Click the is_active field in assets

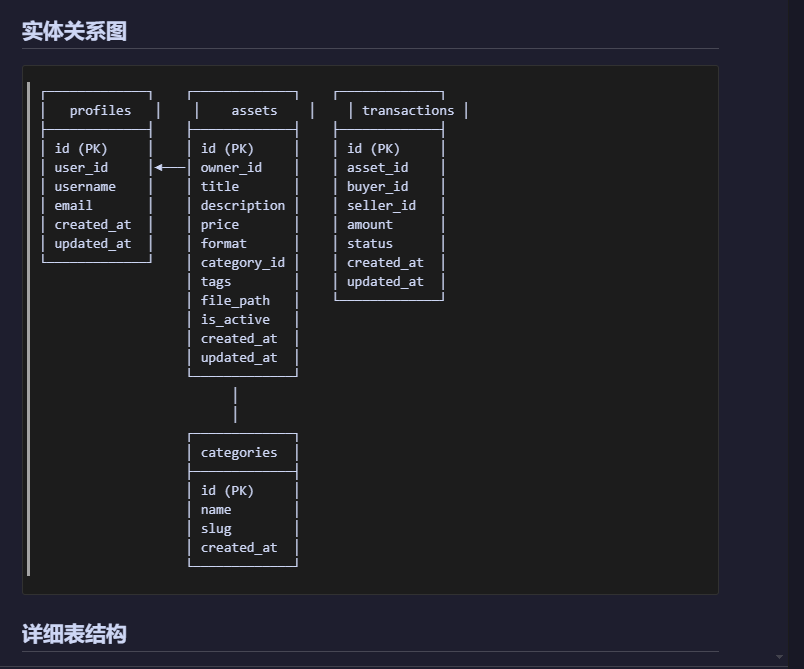(235, 320)
